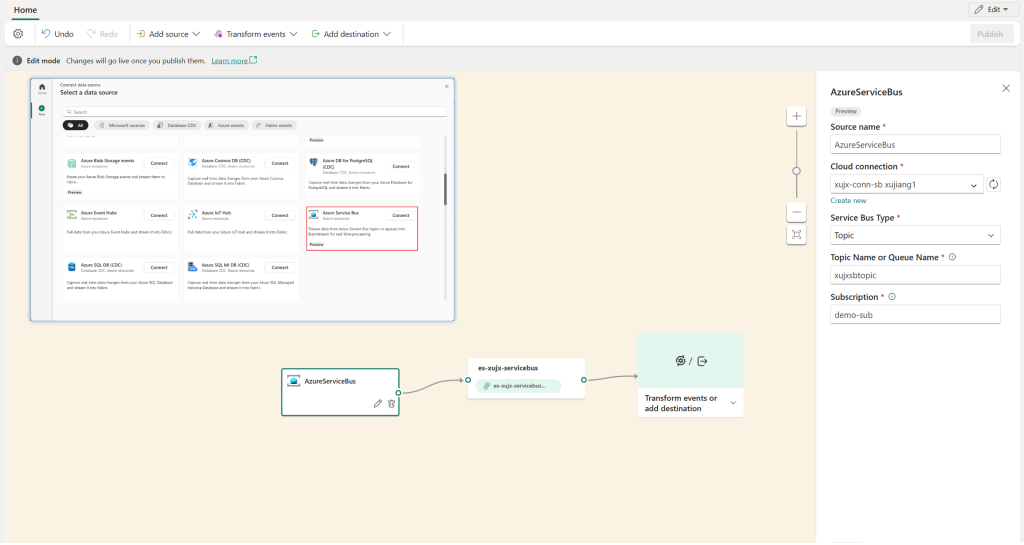Connect Azure SQL DB (CDC) source
The width and height of the screenshot is (1024, 545).
159,268
